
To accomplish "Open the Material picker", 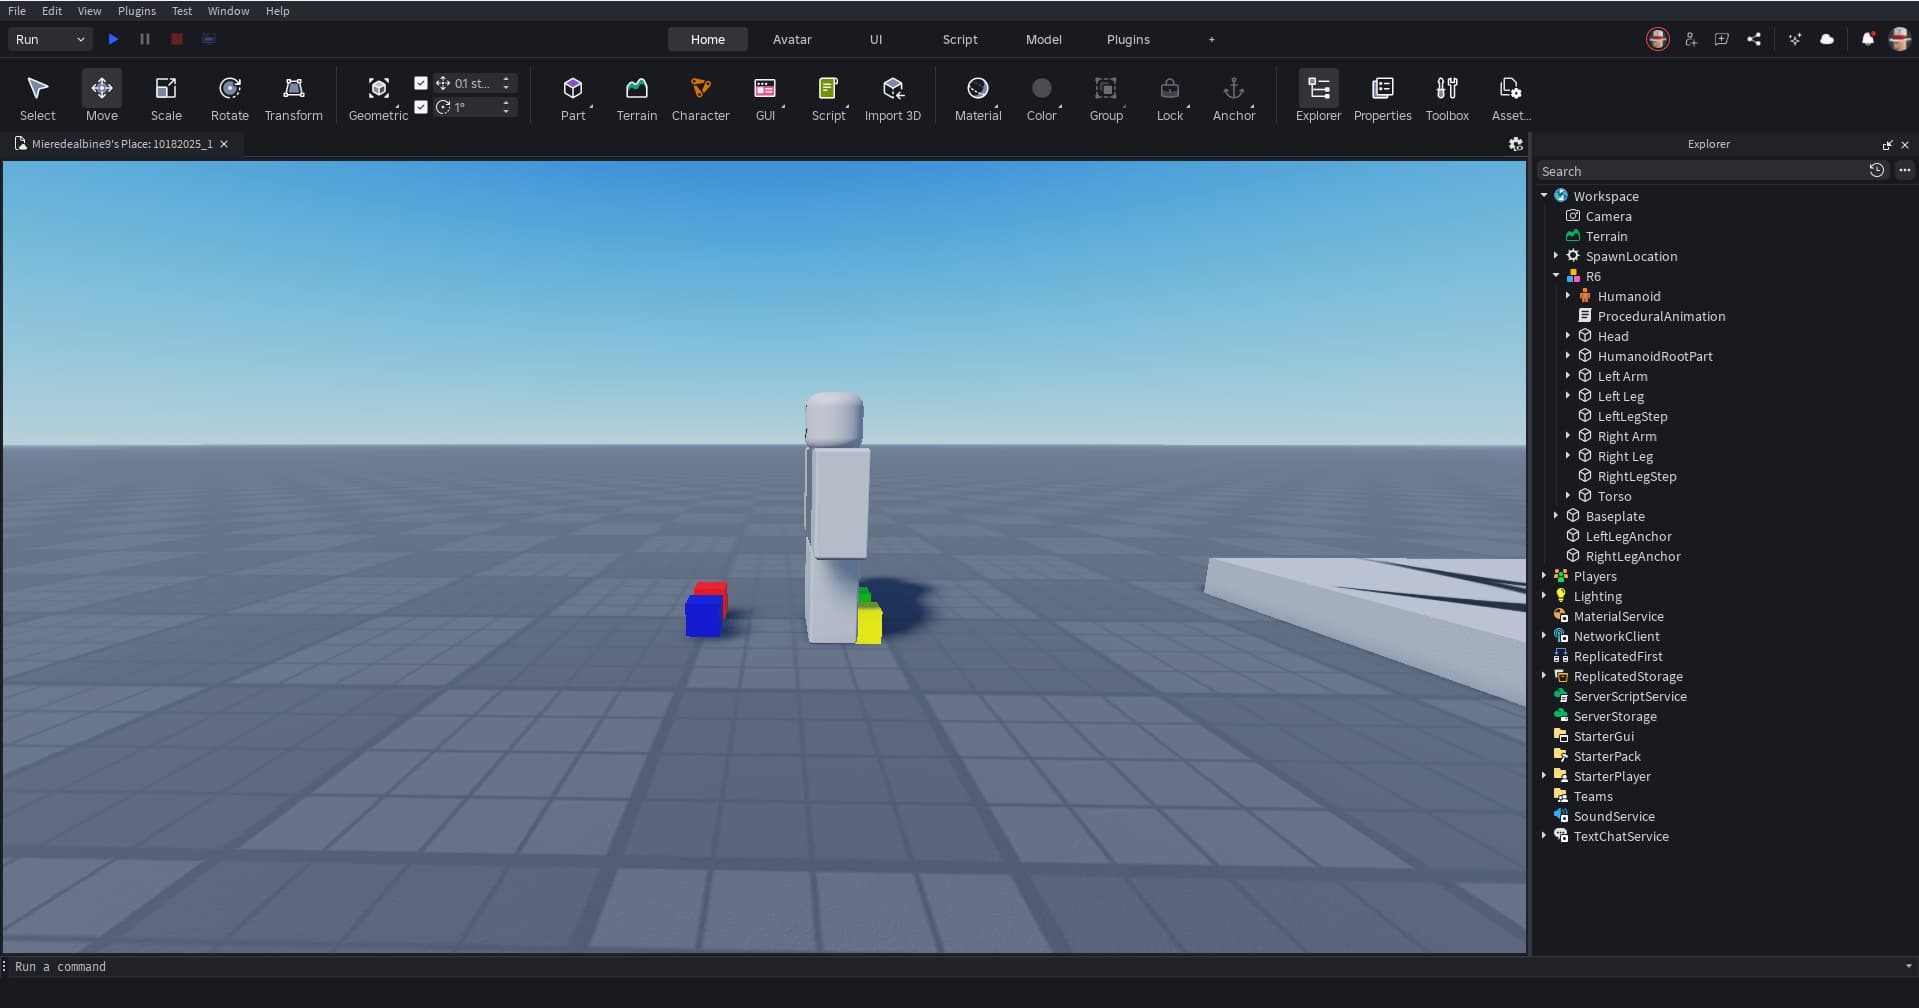I will point(977,98).
